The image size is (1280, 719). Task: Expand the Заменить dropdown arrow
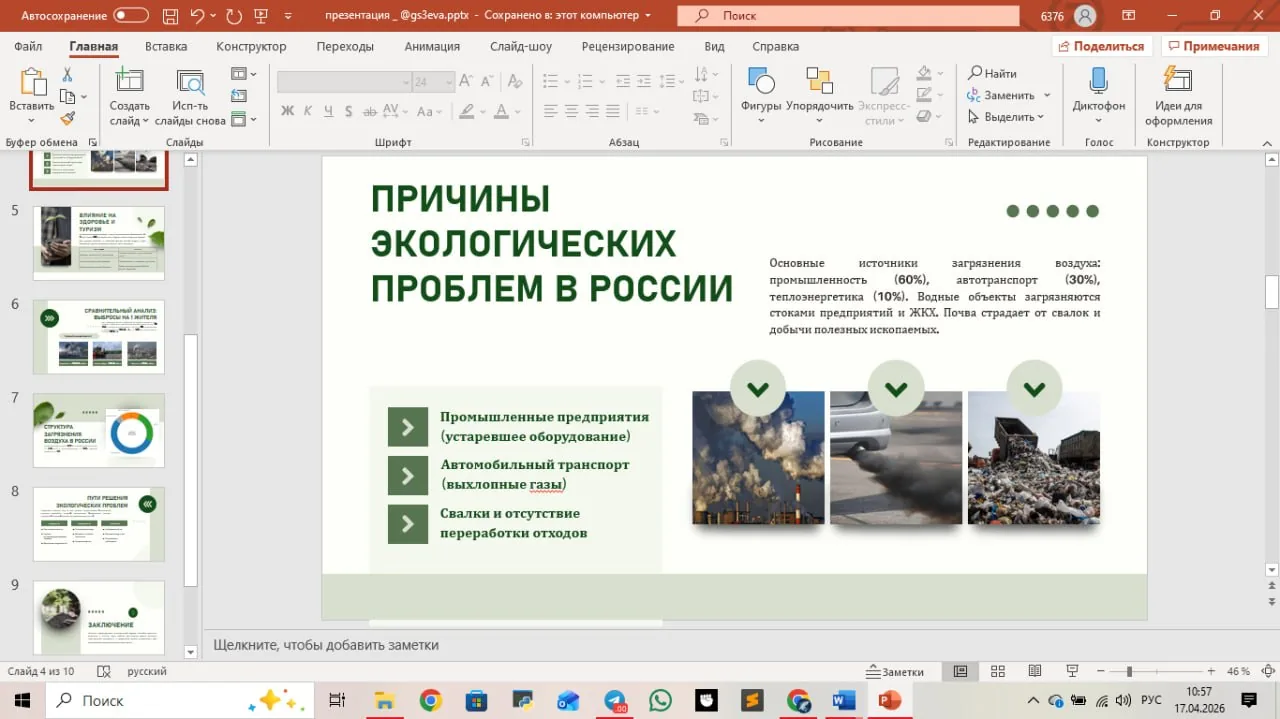coord(1047,95)
